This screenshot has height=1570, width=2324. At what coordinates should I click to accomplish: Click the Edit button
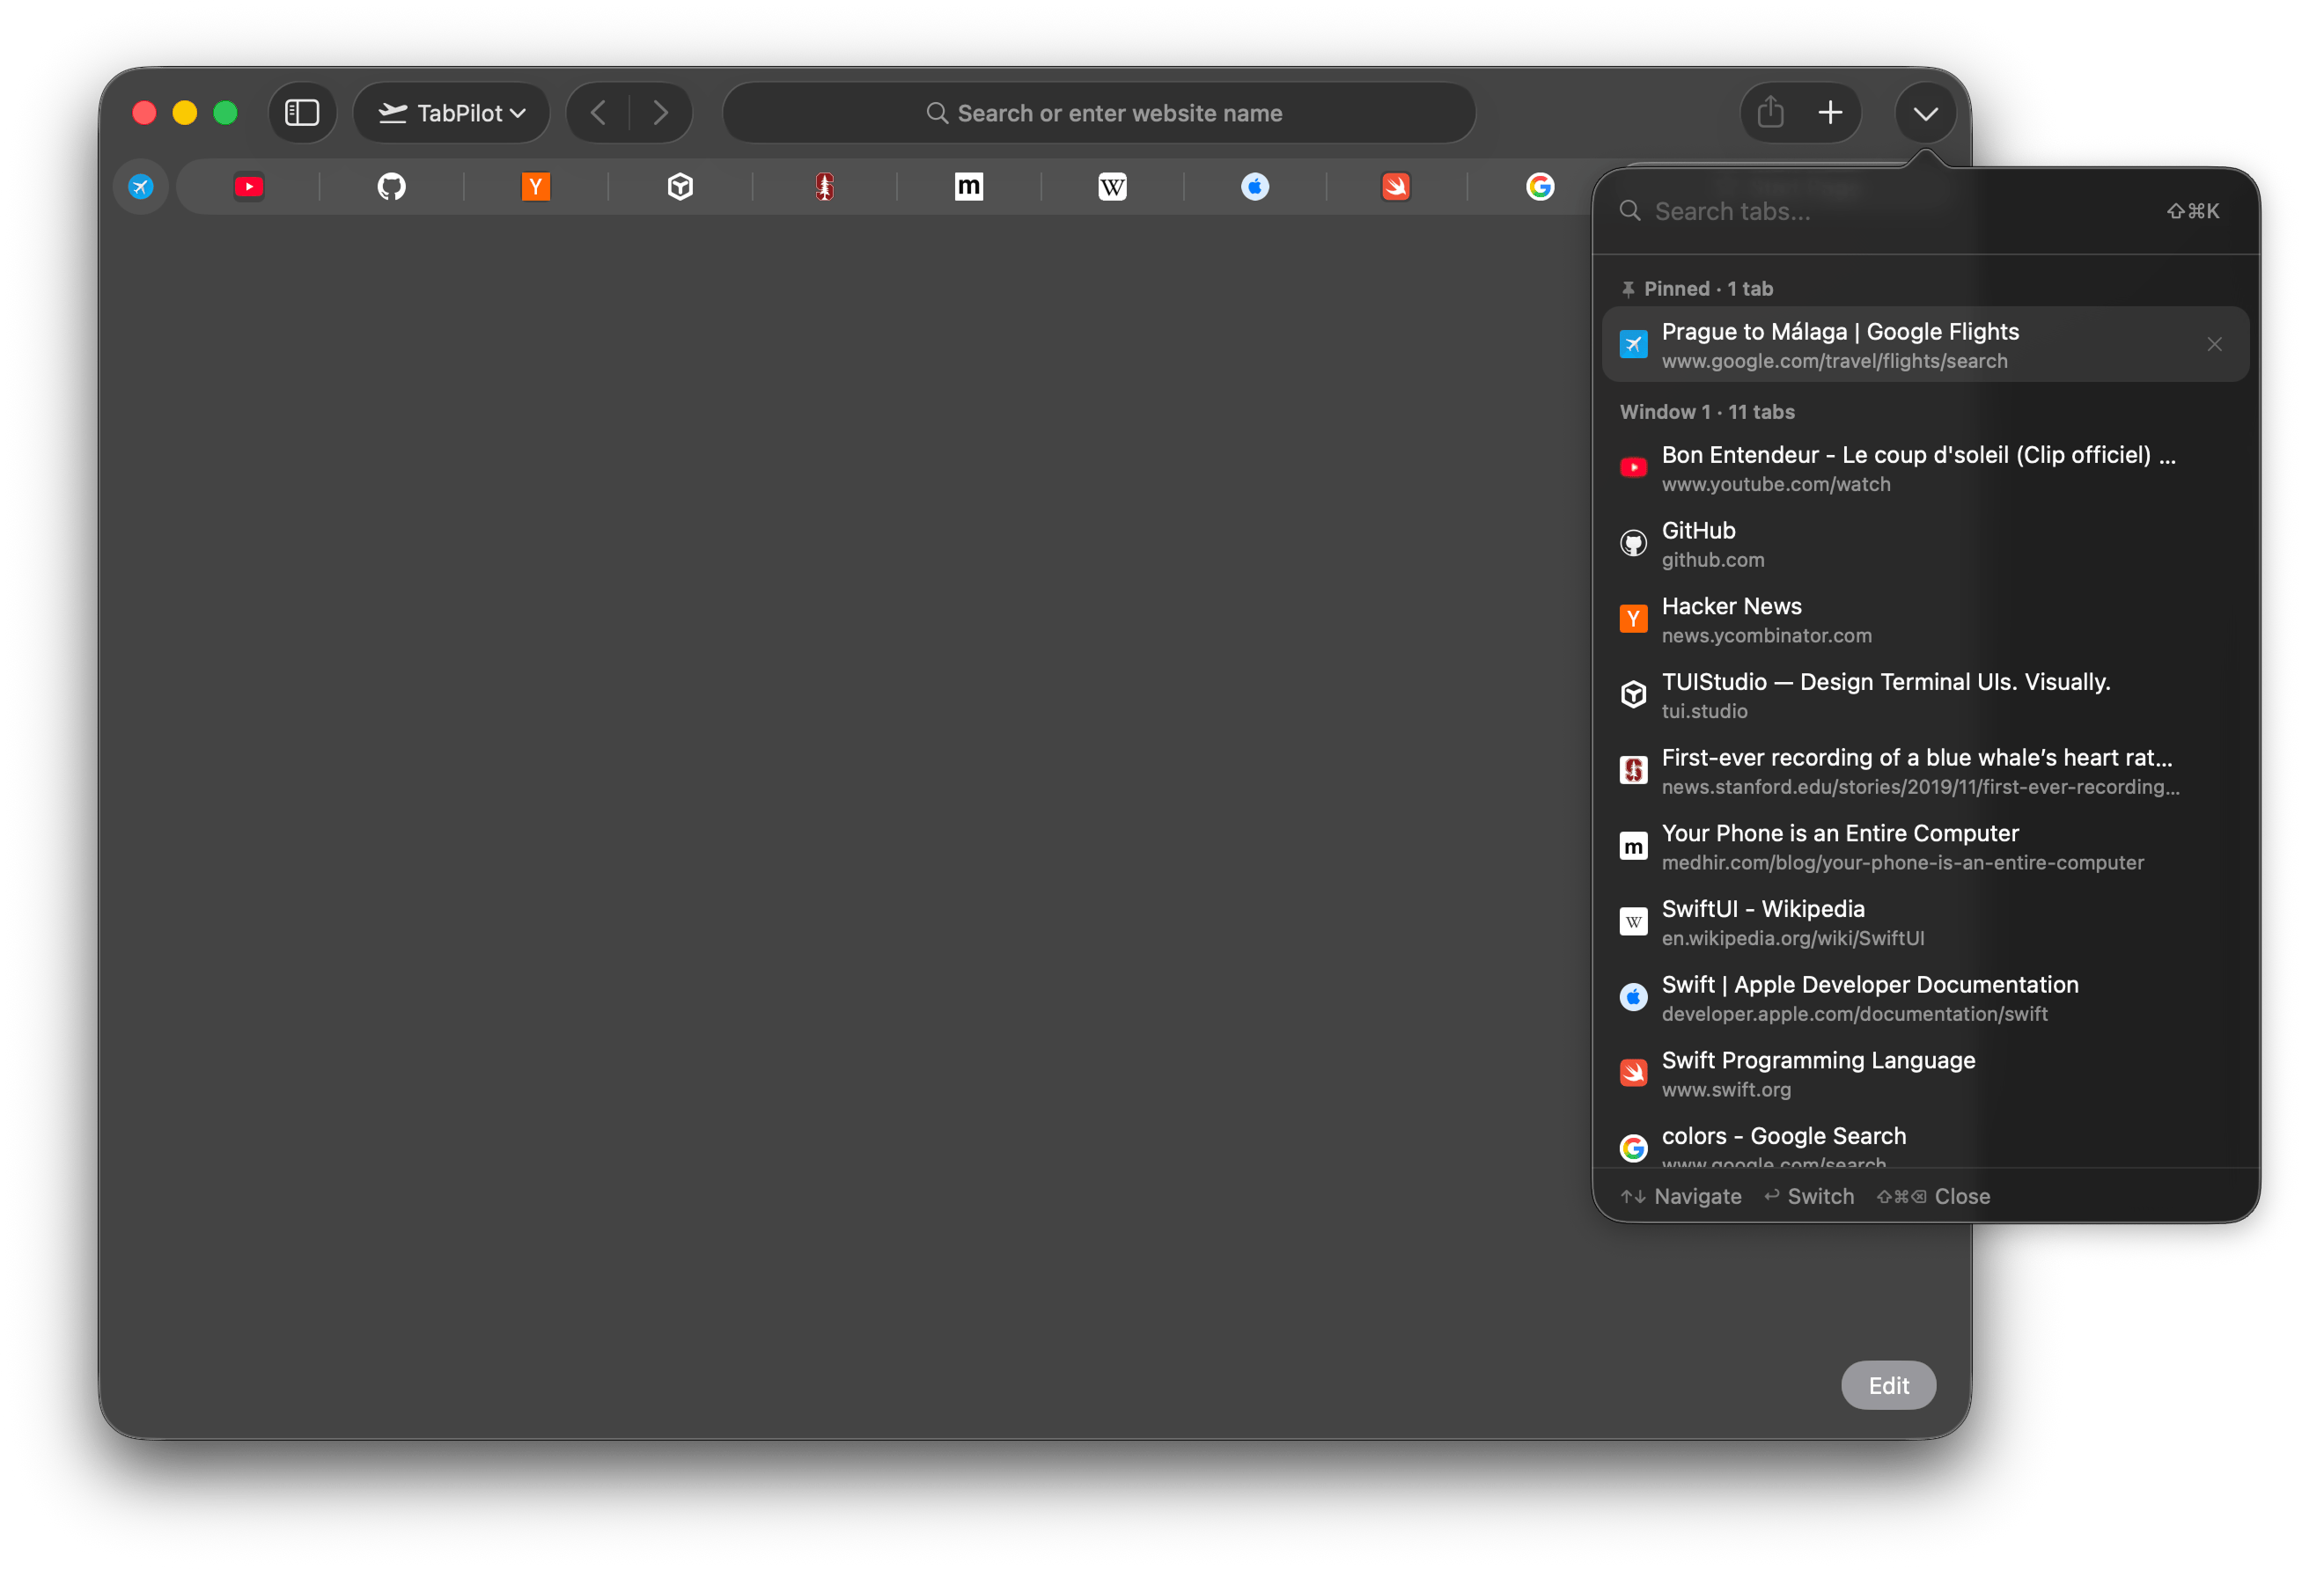[1888, 1385]
